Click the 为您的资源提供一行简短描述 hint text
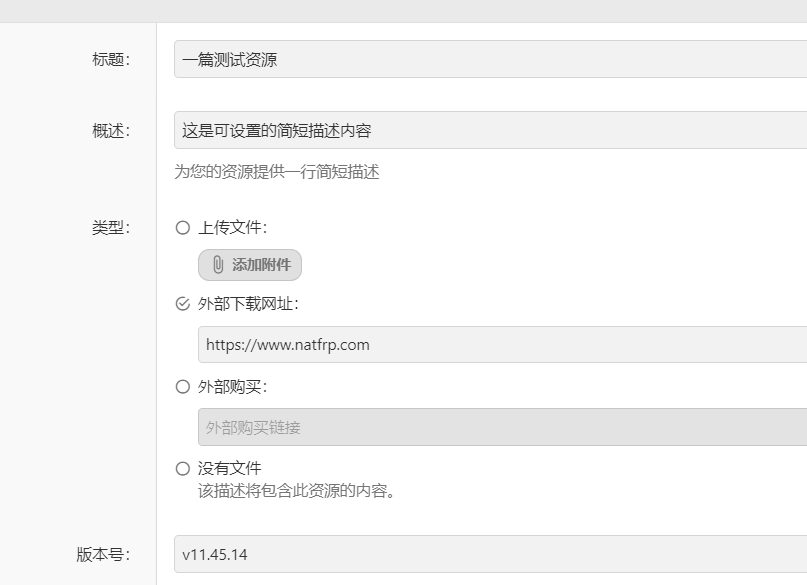 pyautogui.click(x=277, y=172)
